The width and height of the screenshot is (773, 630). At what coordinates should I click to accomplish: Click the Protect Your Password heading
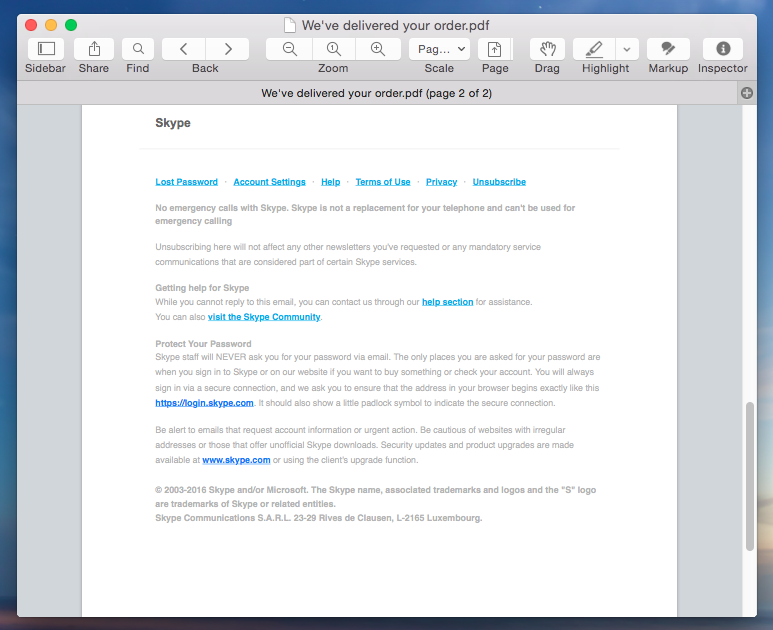pos(203,344)
